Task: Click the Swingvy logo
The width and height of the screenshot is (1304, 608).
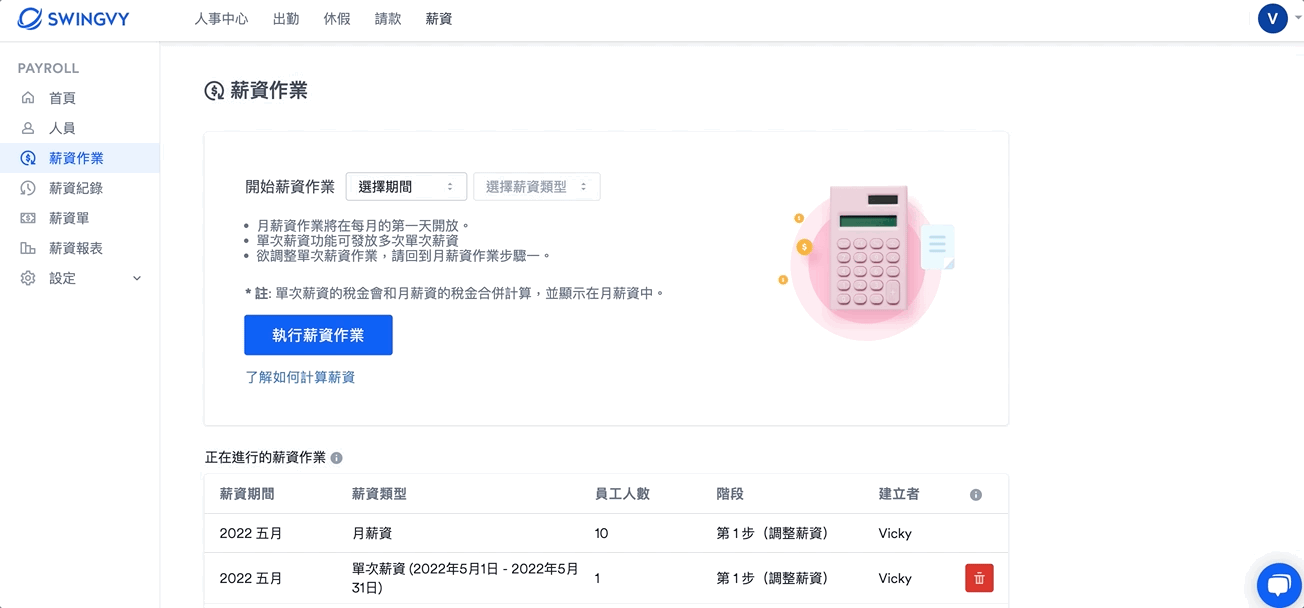Action: tap(73, 19)
